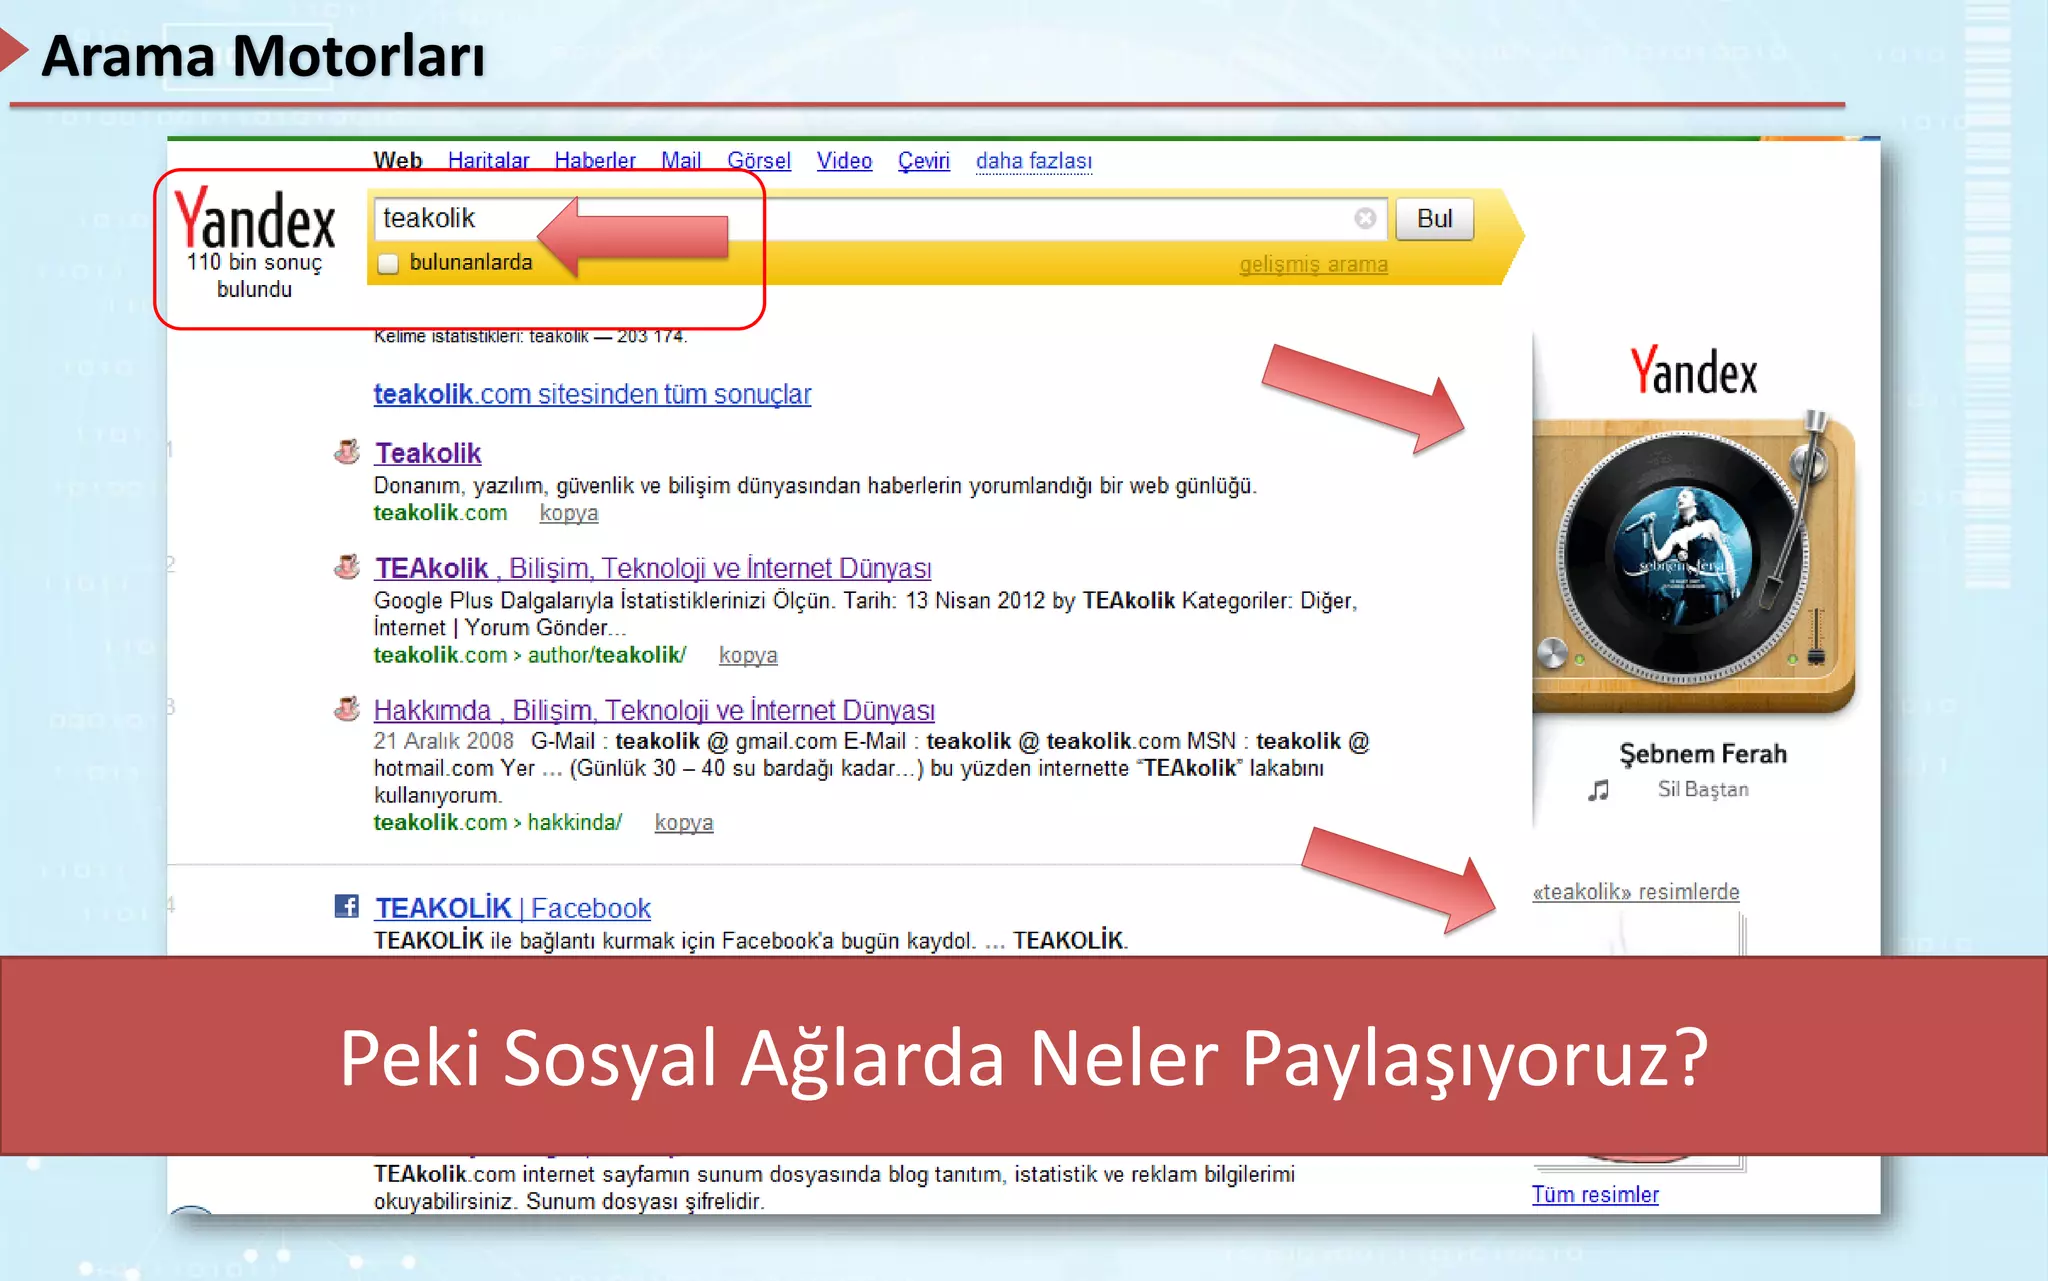Open the Haberler tab
The height and width of the screenshot is (1281, 2048).
point(595,160)
